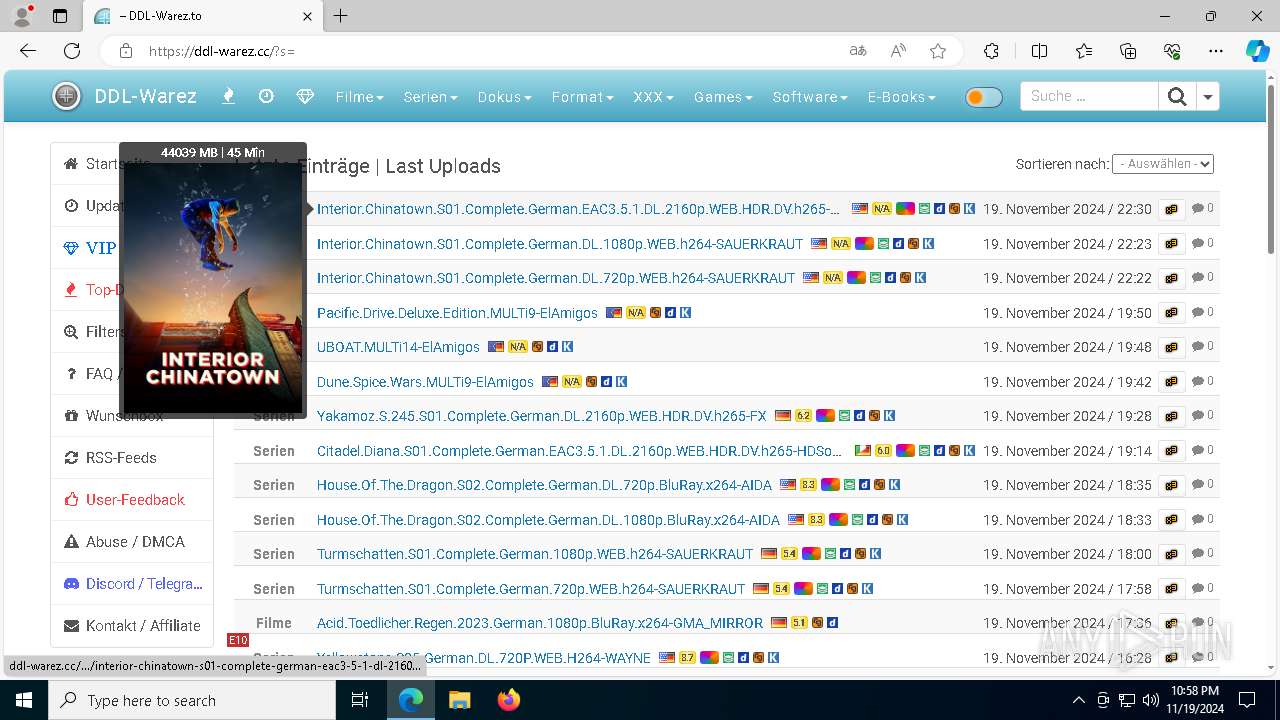Open the browser extensions puzzle icon
Image resolution: width=1280 pixels, height=720 pixels.
(x=991, y=51)
